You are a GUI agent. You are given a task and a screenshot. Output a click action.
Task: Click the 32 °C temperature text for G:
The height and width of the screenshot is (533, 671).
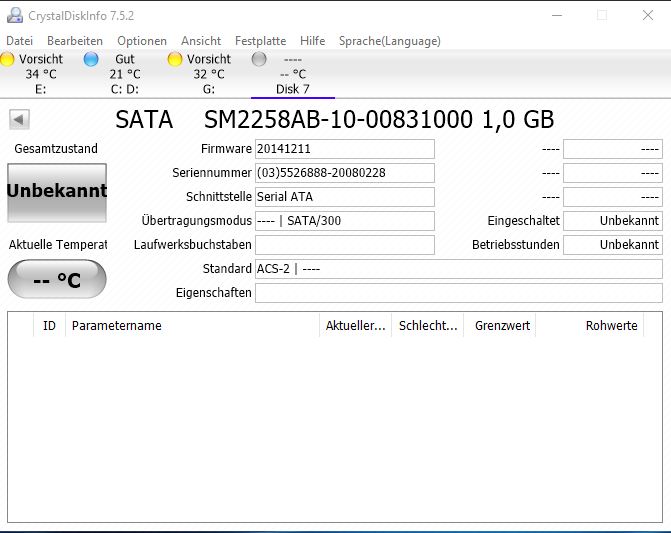[209, 74]
